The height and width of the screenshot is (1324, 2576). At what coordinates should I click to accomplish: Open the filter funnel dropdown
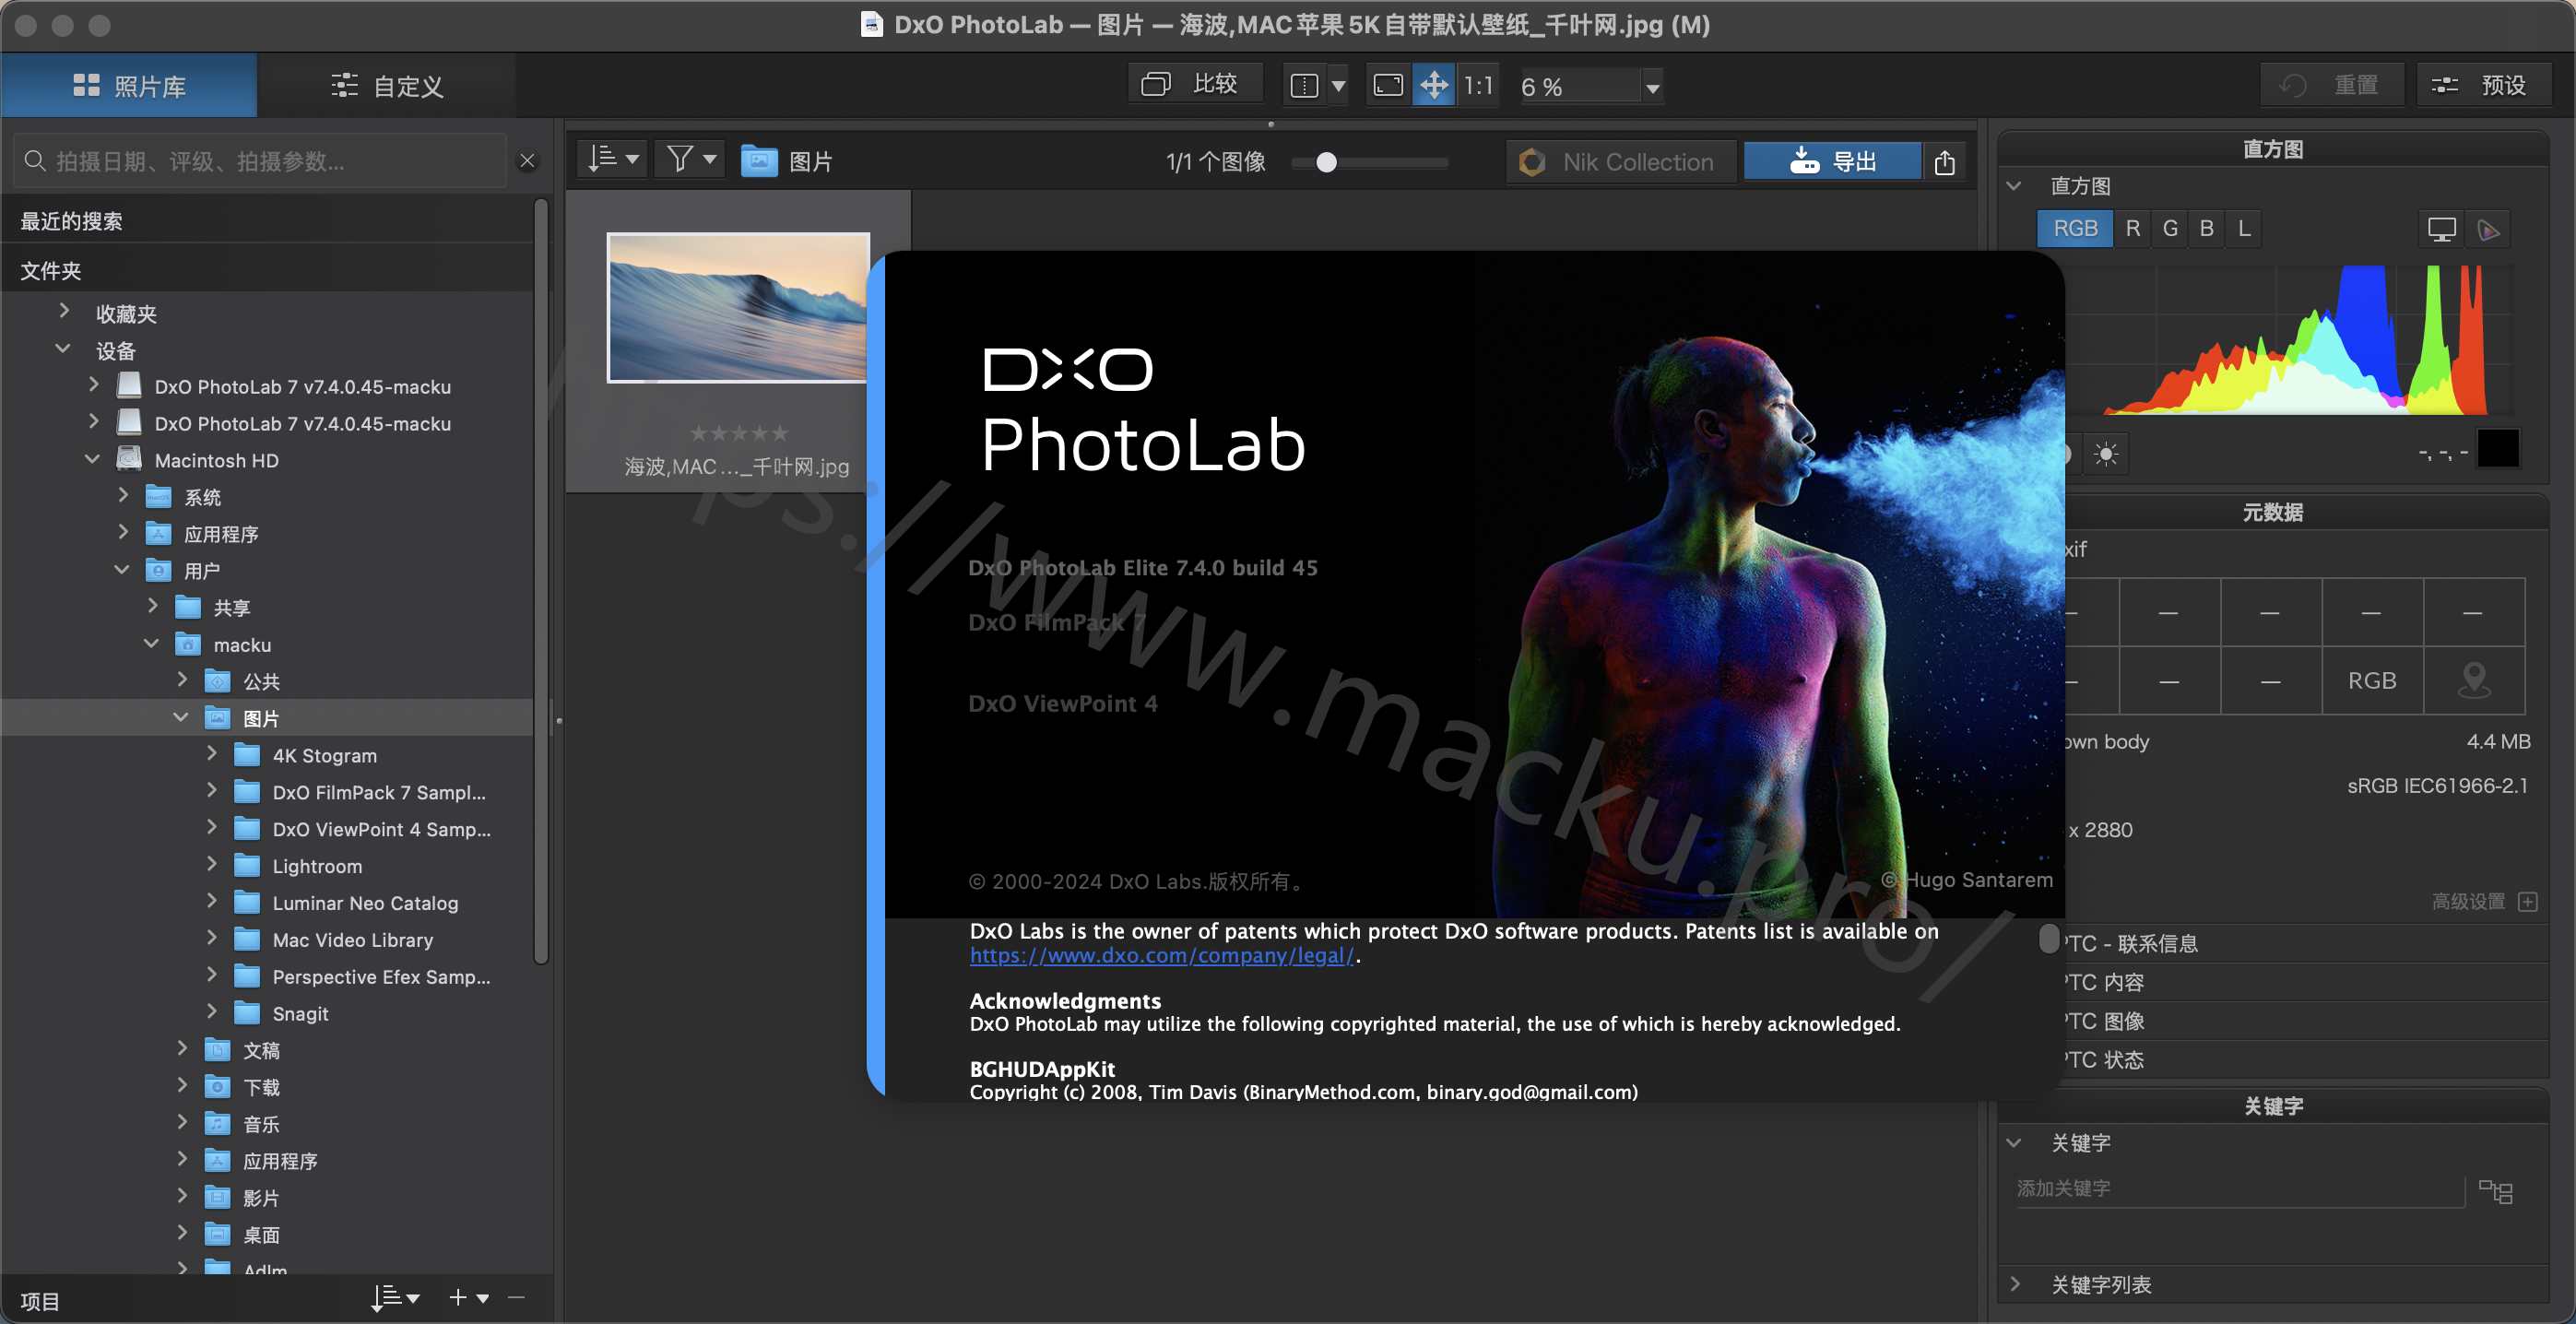click(x=690, y=160)
